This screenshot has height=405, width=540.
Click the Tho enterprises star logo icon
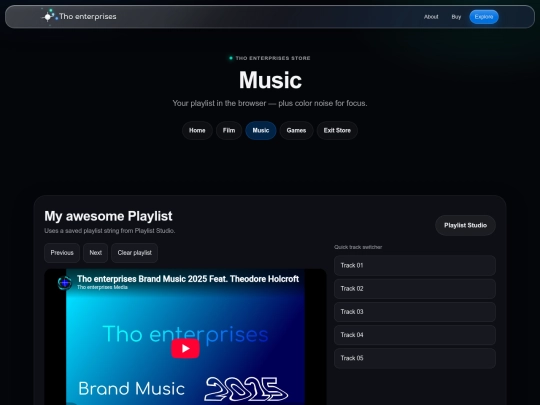tap(49, 16)
